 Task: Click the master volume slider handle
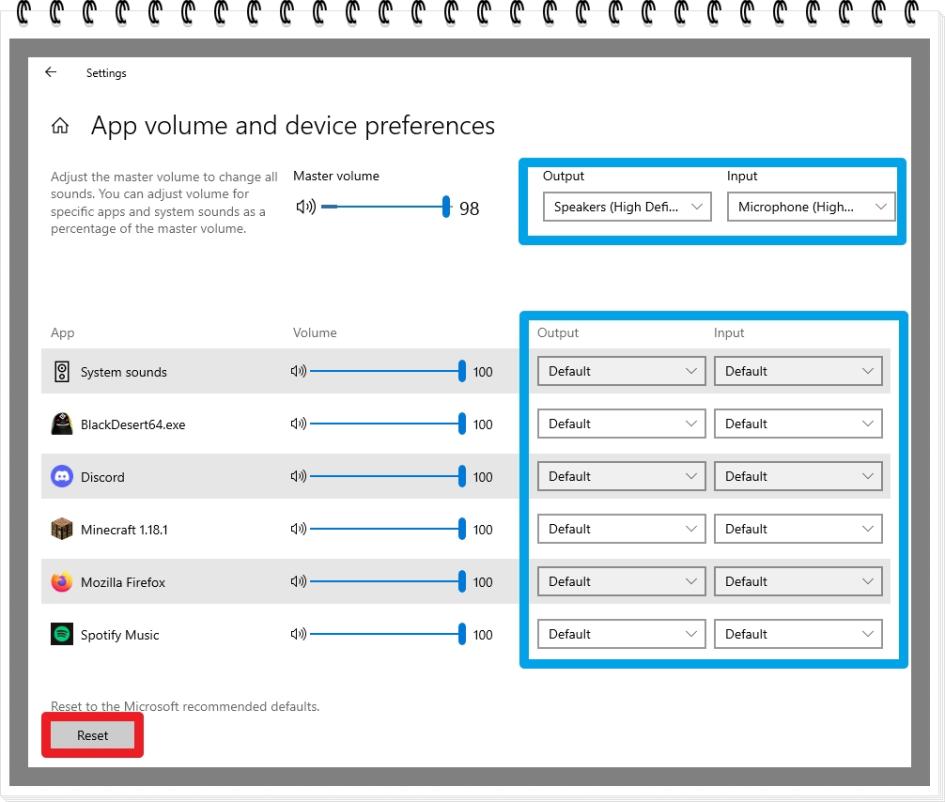pos(447,207)
